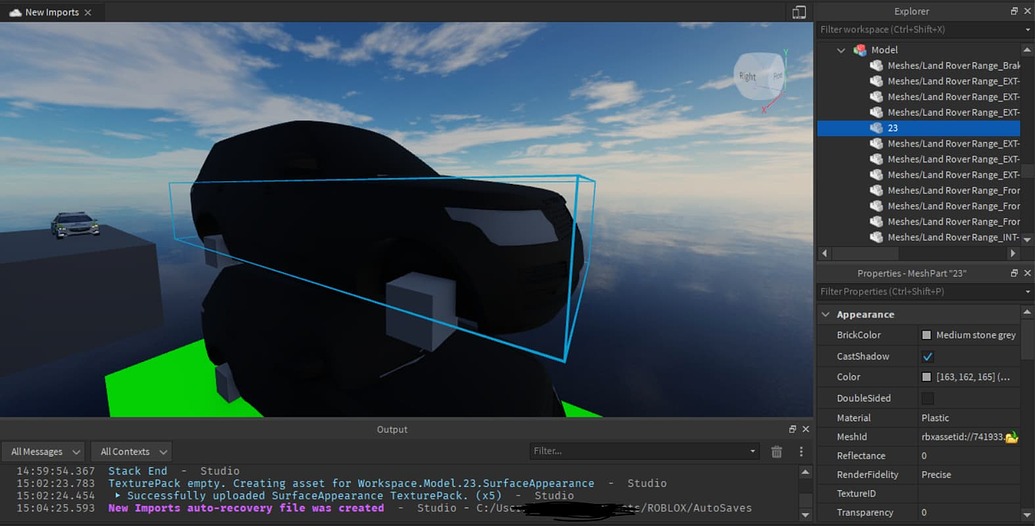Close the Output panel
Image resolution: width=1035 pixels, height=526 pixels.
806,429
